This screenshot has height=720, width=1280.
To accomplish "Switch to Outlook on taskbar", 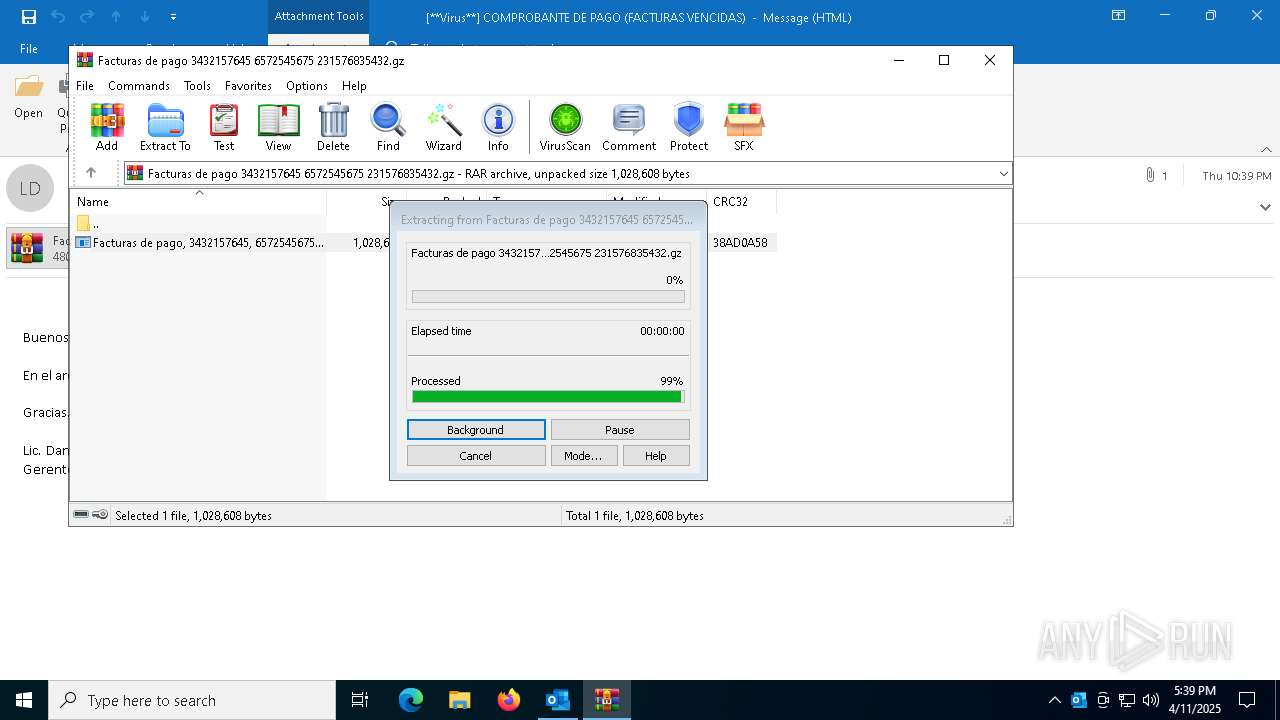I will [x=558, y=700].
